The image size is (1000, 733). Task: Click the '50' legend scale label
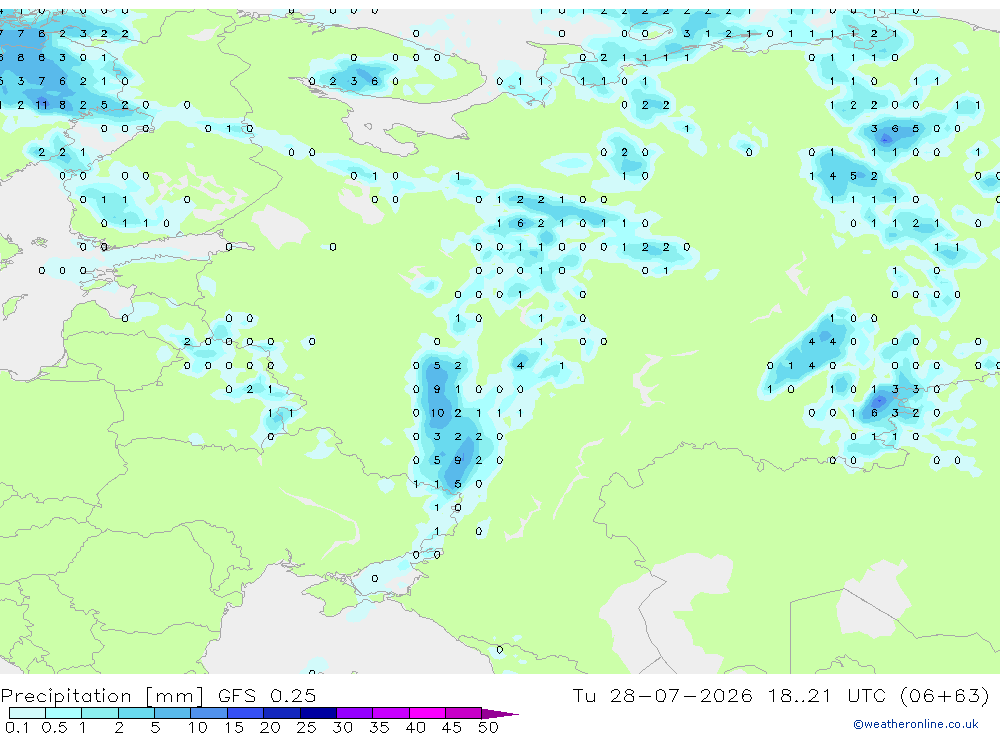(x=488, y=727)
